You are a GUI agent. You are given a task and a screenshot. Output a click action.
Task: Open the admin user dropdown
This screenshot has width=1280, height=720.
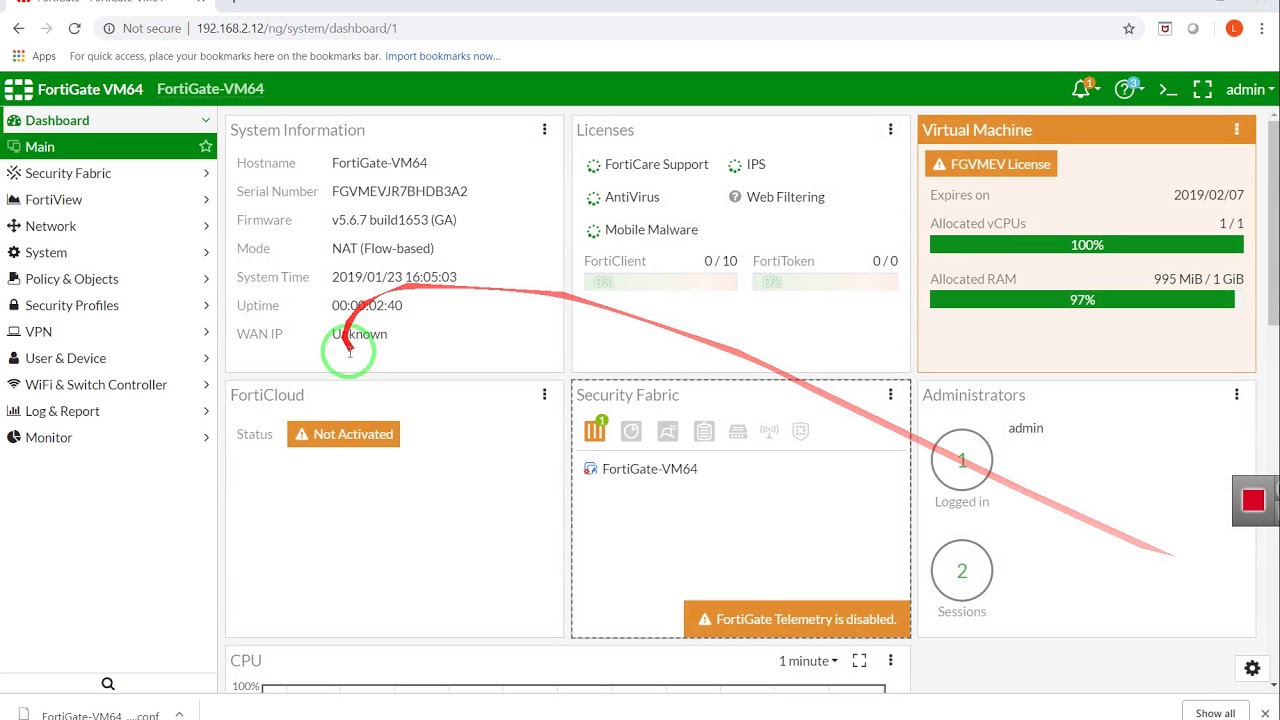1250,89
